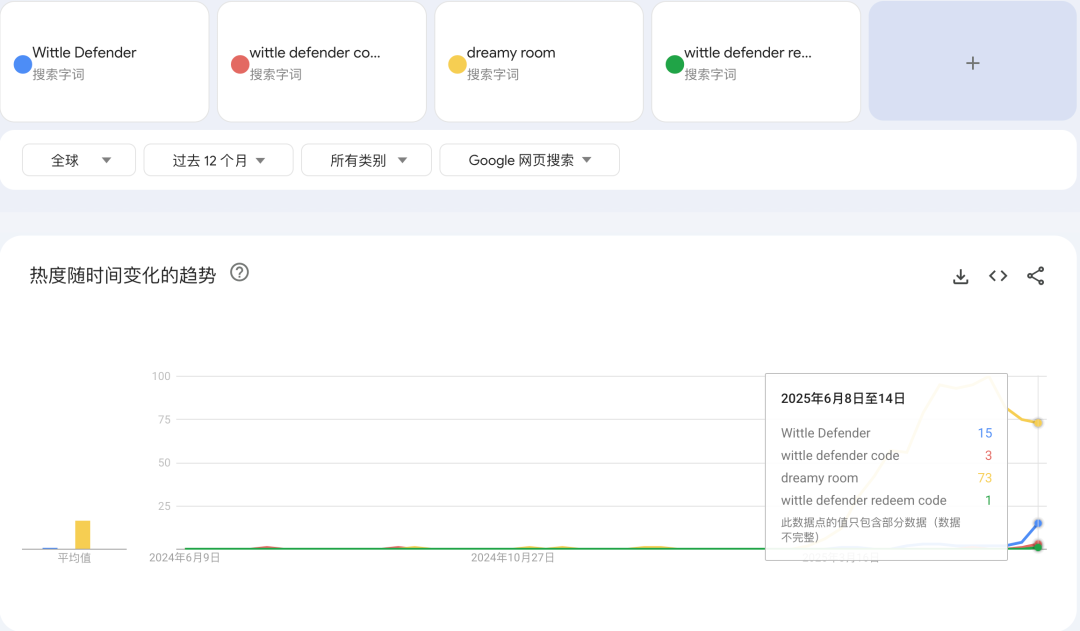
Task: Expand the 过去 12 个月 time range selector
Action: pos(217,159)
